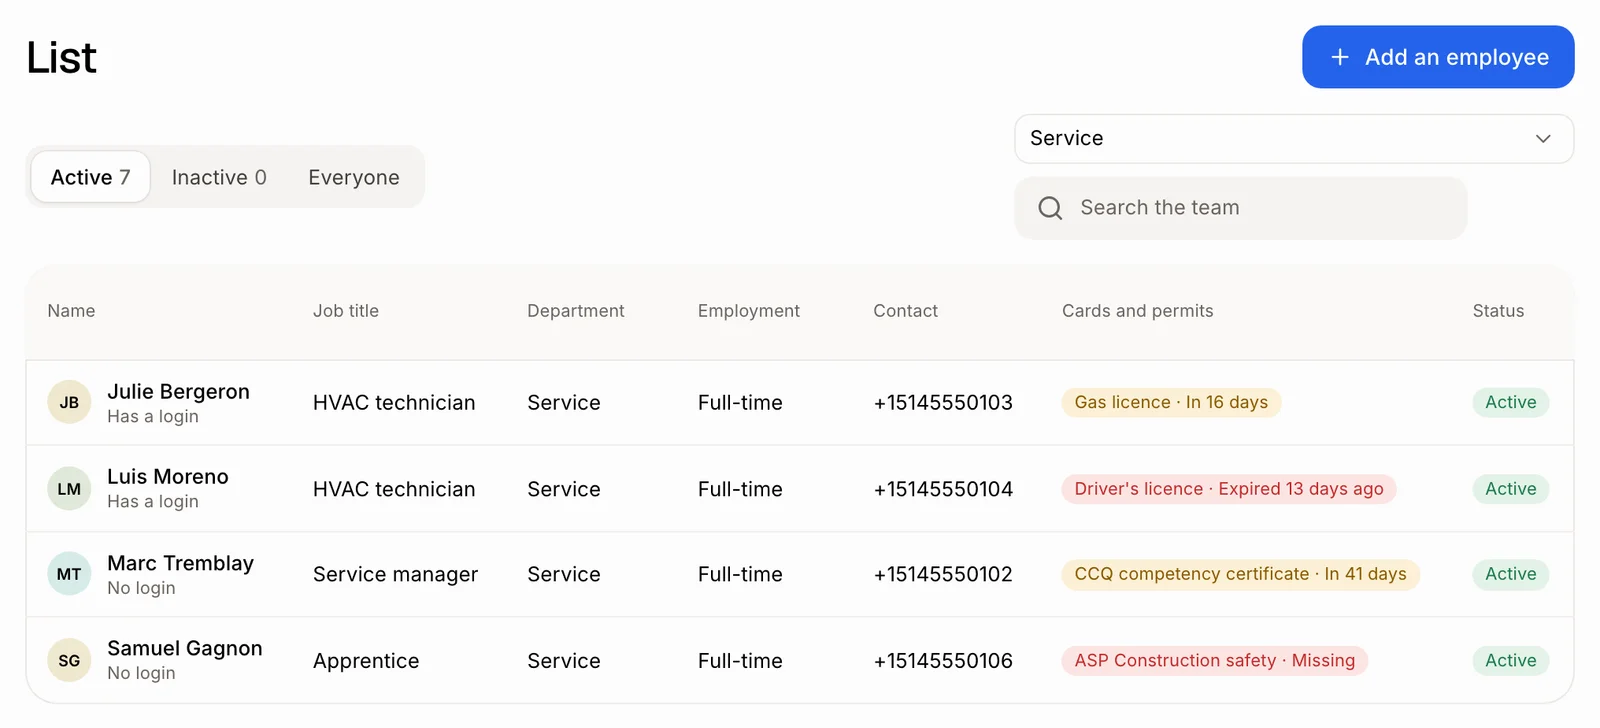Switch to the Active 7 tab
1600x728 pixels.
click(x=91, y=177)
